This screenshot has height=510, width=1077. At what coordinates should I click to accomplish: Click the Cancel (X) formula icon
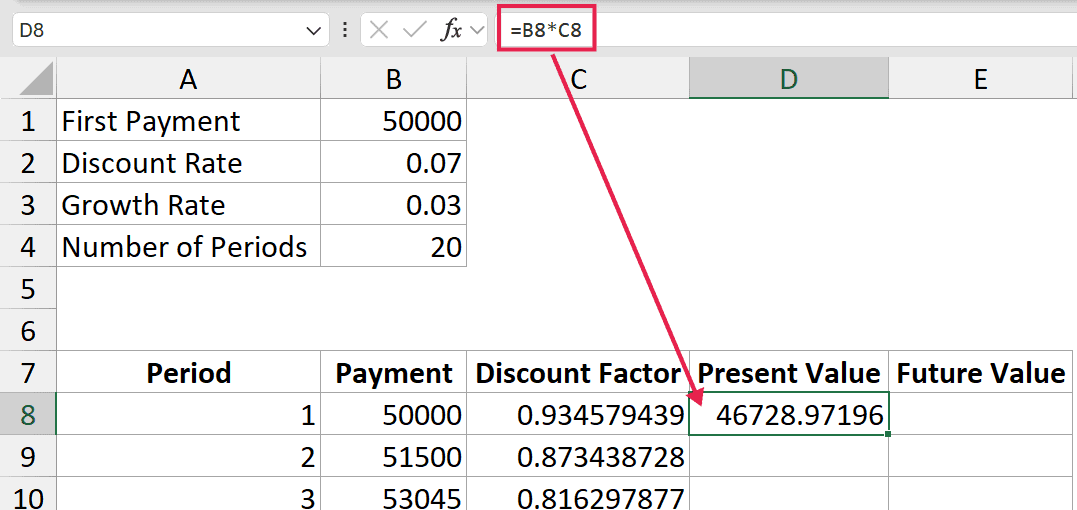coord(378,30)
